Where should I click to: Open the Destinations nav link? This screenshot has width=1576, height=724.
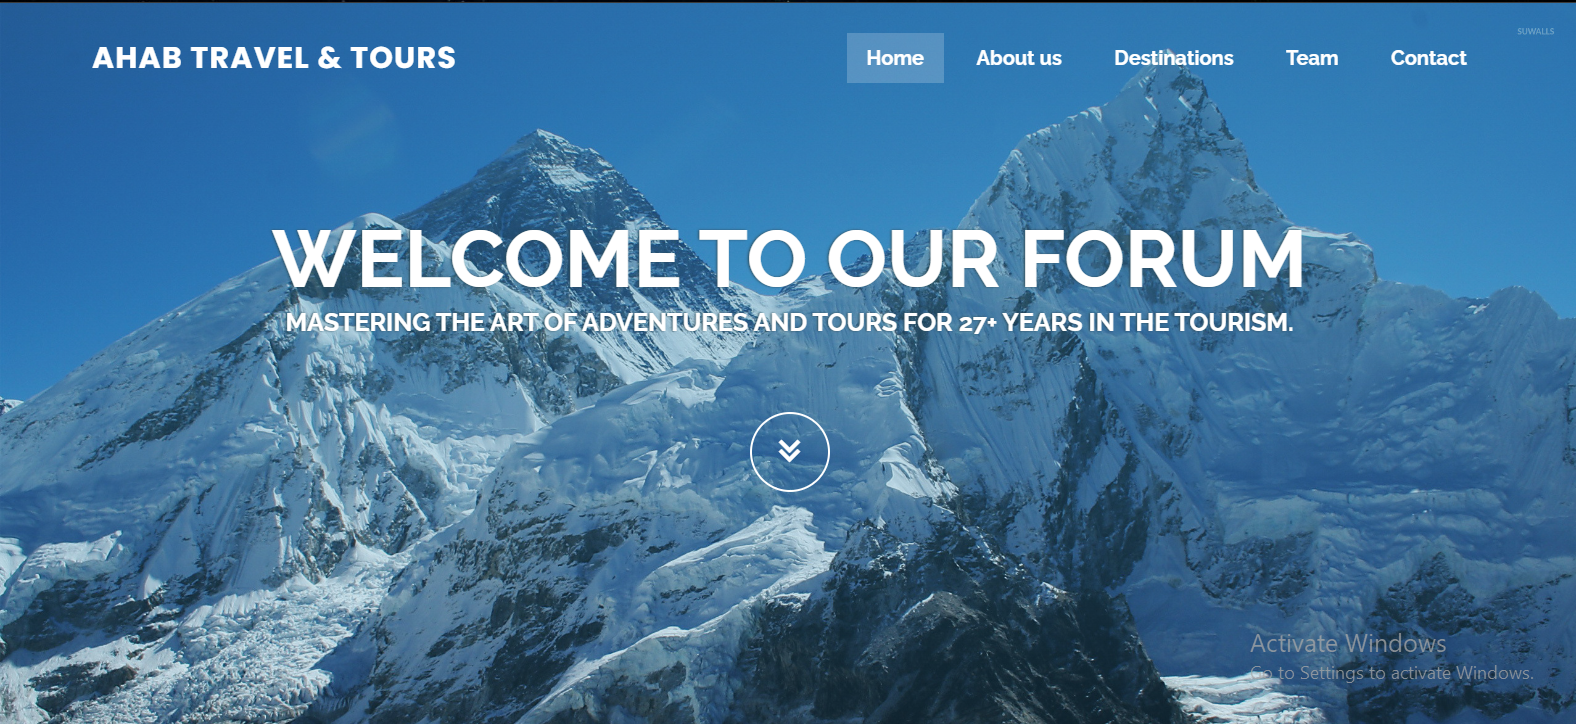point(1174,58)
